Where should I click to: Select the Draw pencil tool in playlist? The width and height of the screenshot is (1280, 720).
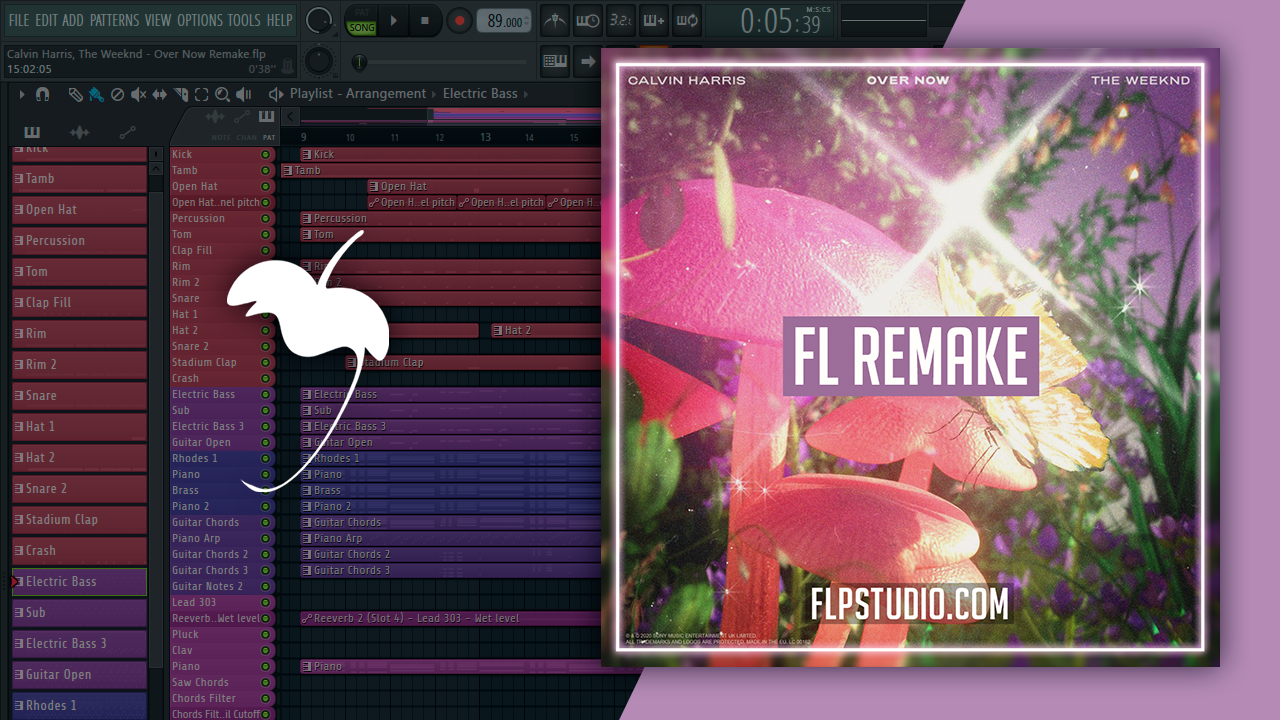coord(75,94)
